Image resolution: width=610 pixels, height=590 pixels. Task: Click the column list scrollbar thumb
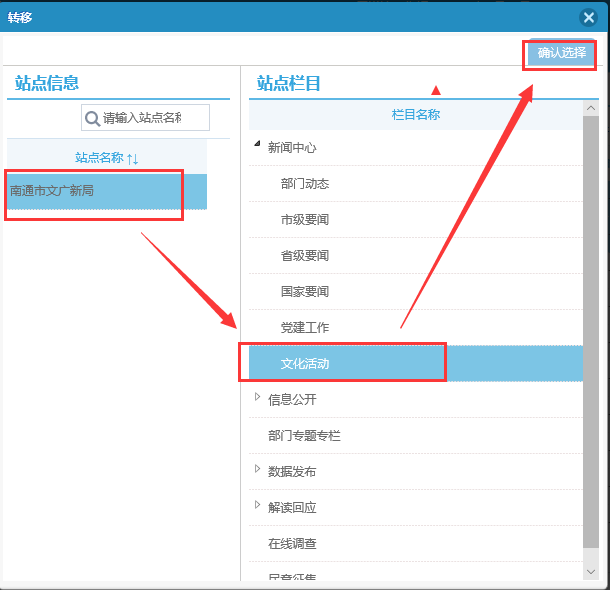point(591,332)
